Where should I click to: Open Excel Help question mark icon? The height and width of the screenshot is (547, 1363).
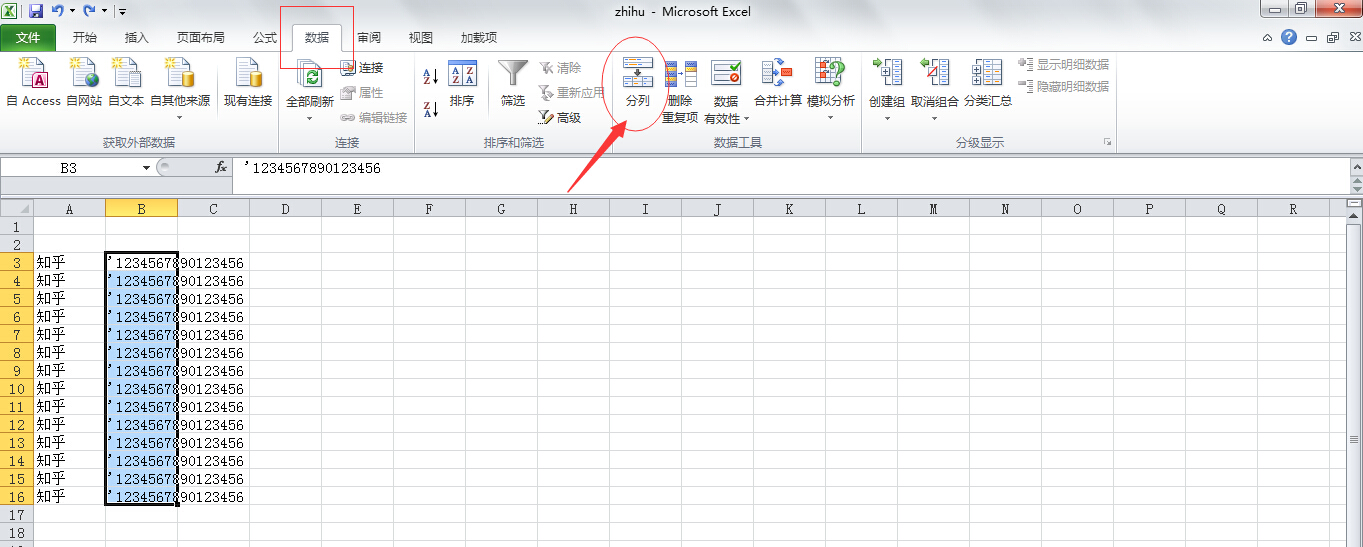[1289, 37]
